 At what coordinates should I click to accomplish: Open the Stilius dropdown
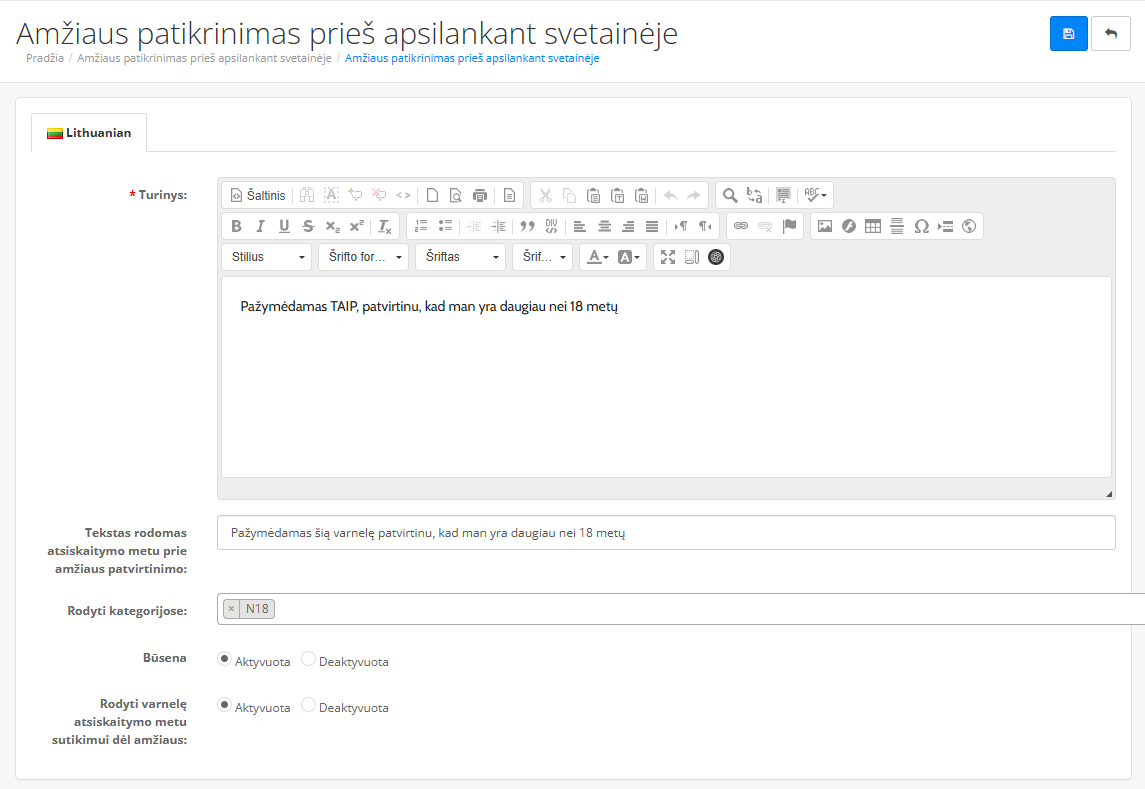(266, 257)
